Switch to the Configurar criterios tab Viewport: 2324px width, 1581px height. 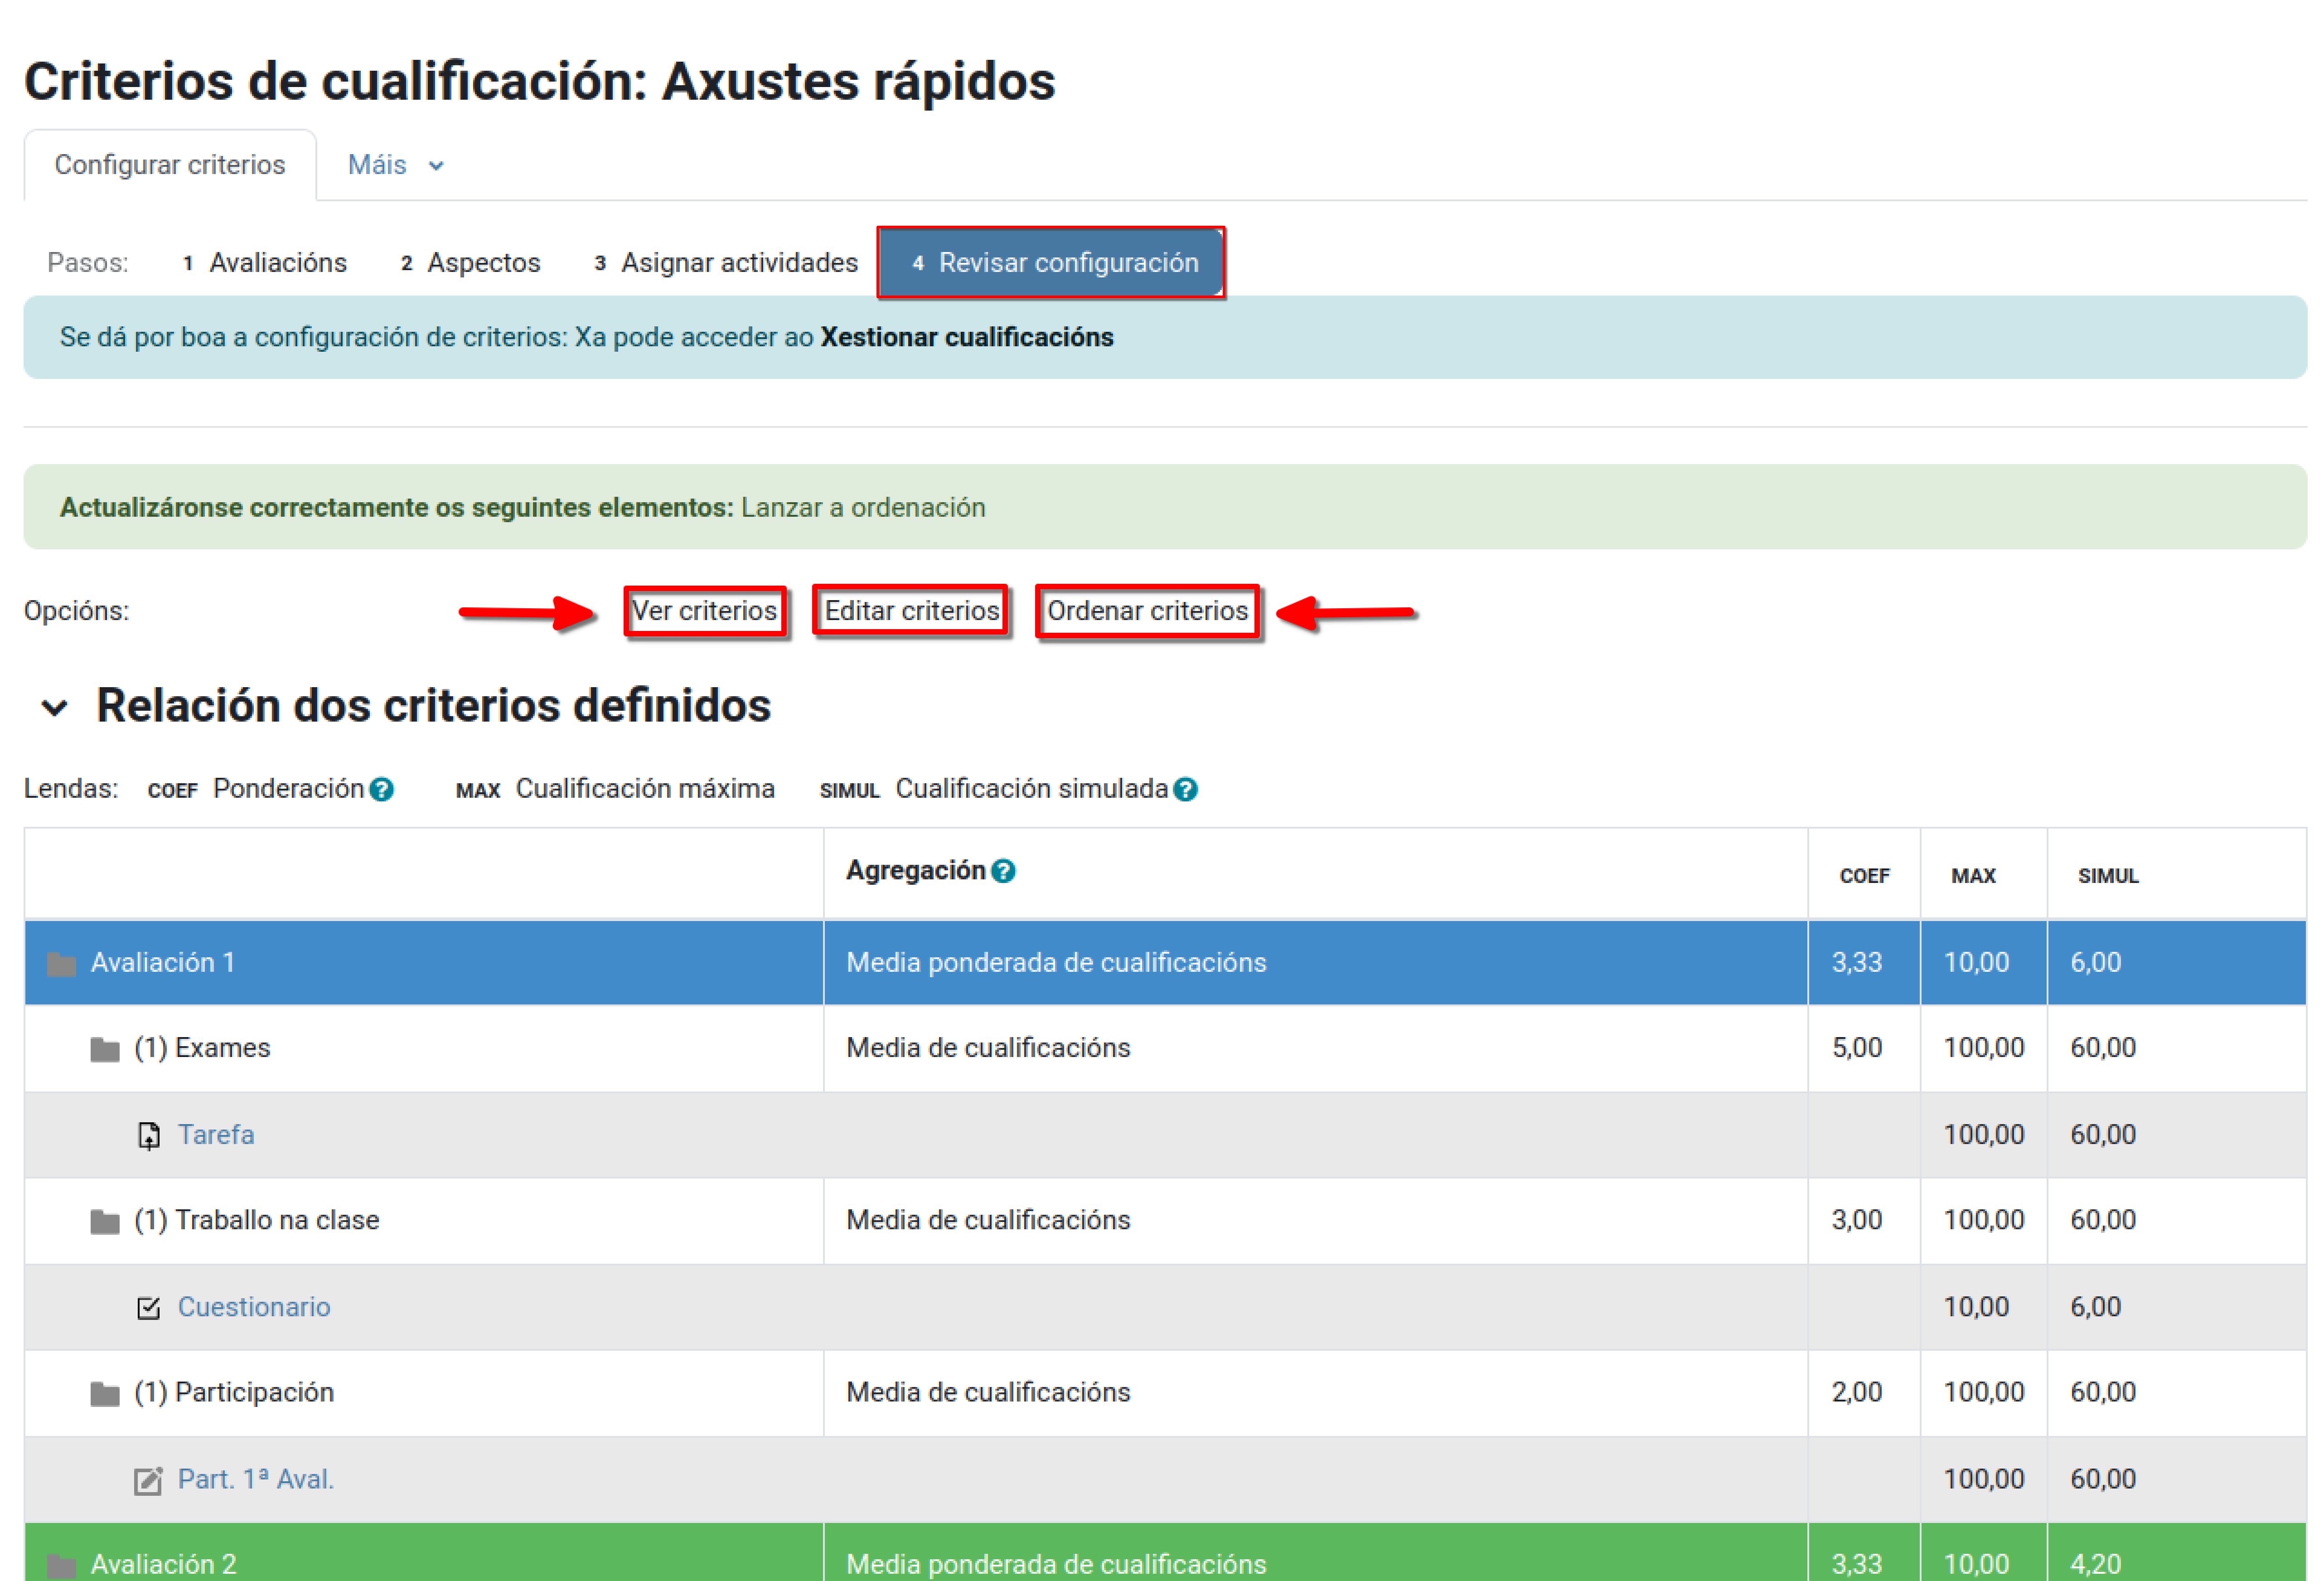tap(170, 164)
